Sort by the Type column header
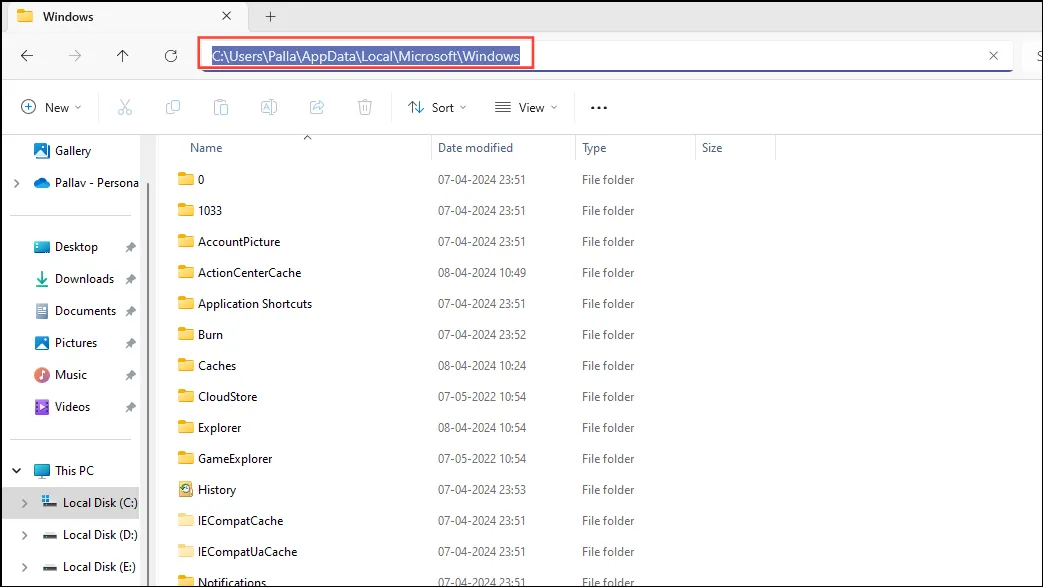1043x587 pixels. tap(594, 148)
